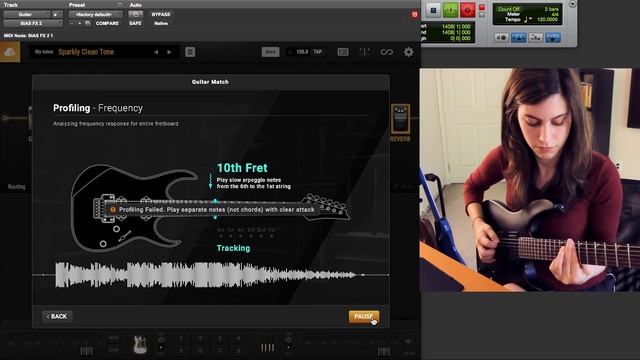This screenshot has height=360, width=640.
Task: Click the Routing label
Action: (x=16, y=187)
